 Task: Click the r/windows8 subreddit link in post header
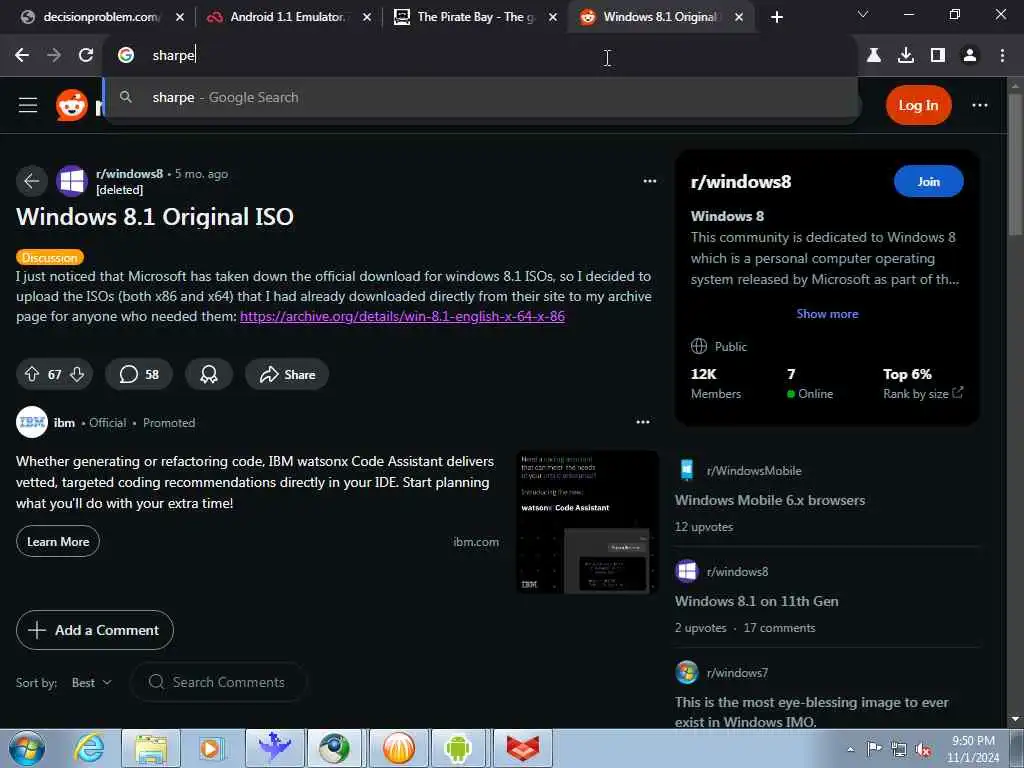pyautogui.click(x=129, y=174)
